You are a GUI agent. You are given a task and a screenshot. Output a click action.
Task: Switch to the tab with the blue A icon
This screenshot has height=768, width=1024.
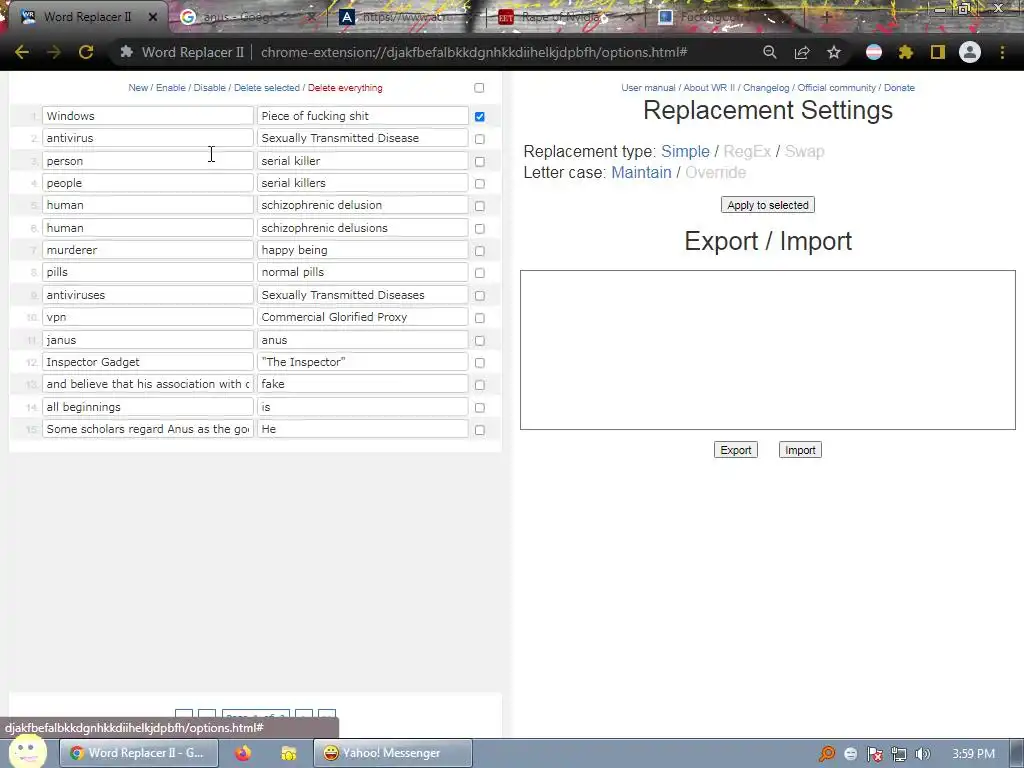pyautogui.click(x=405, y=17)
